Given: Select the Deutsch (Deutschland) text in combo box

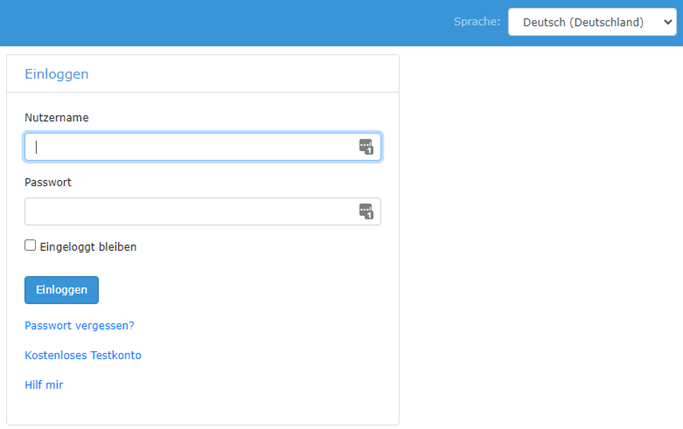Looking at the screenshot, I should [x=583, y=22].
